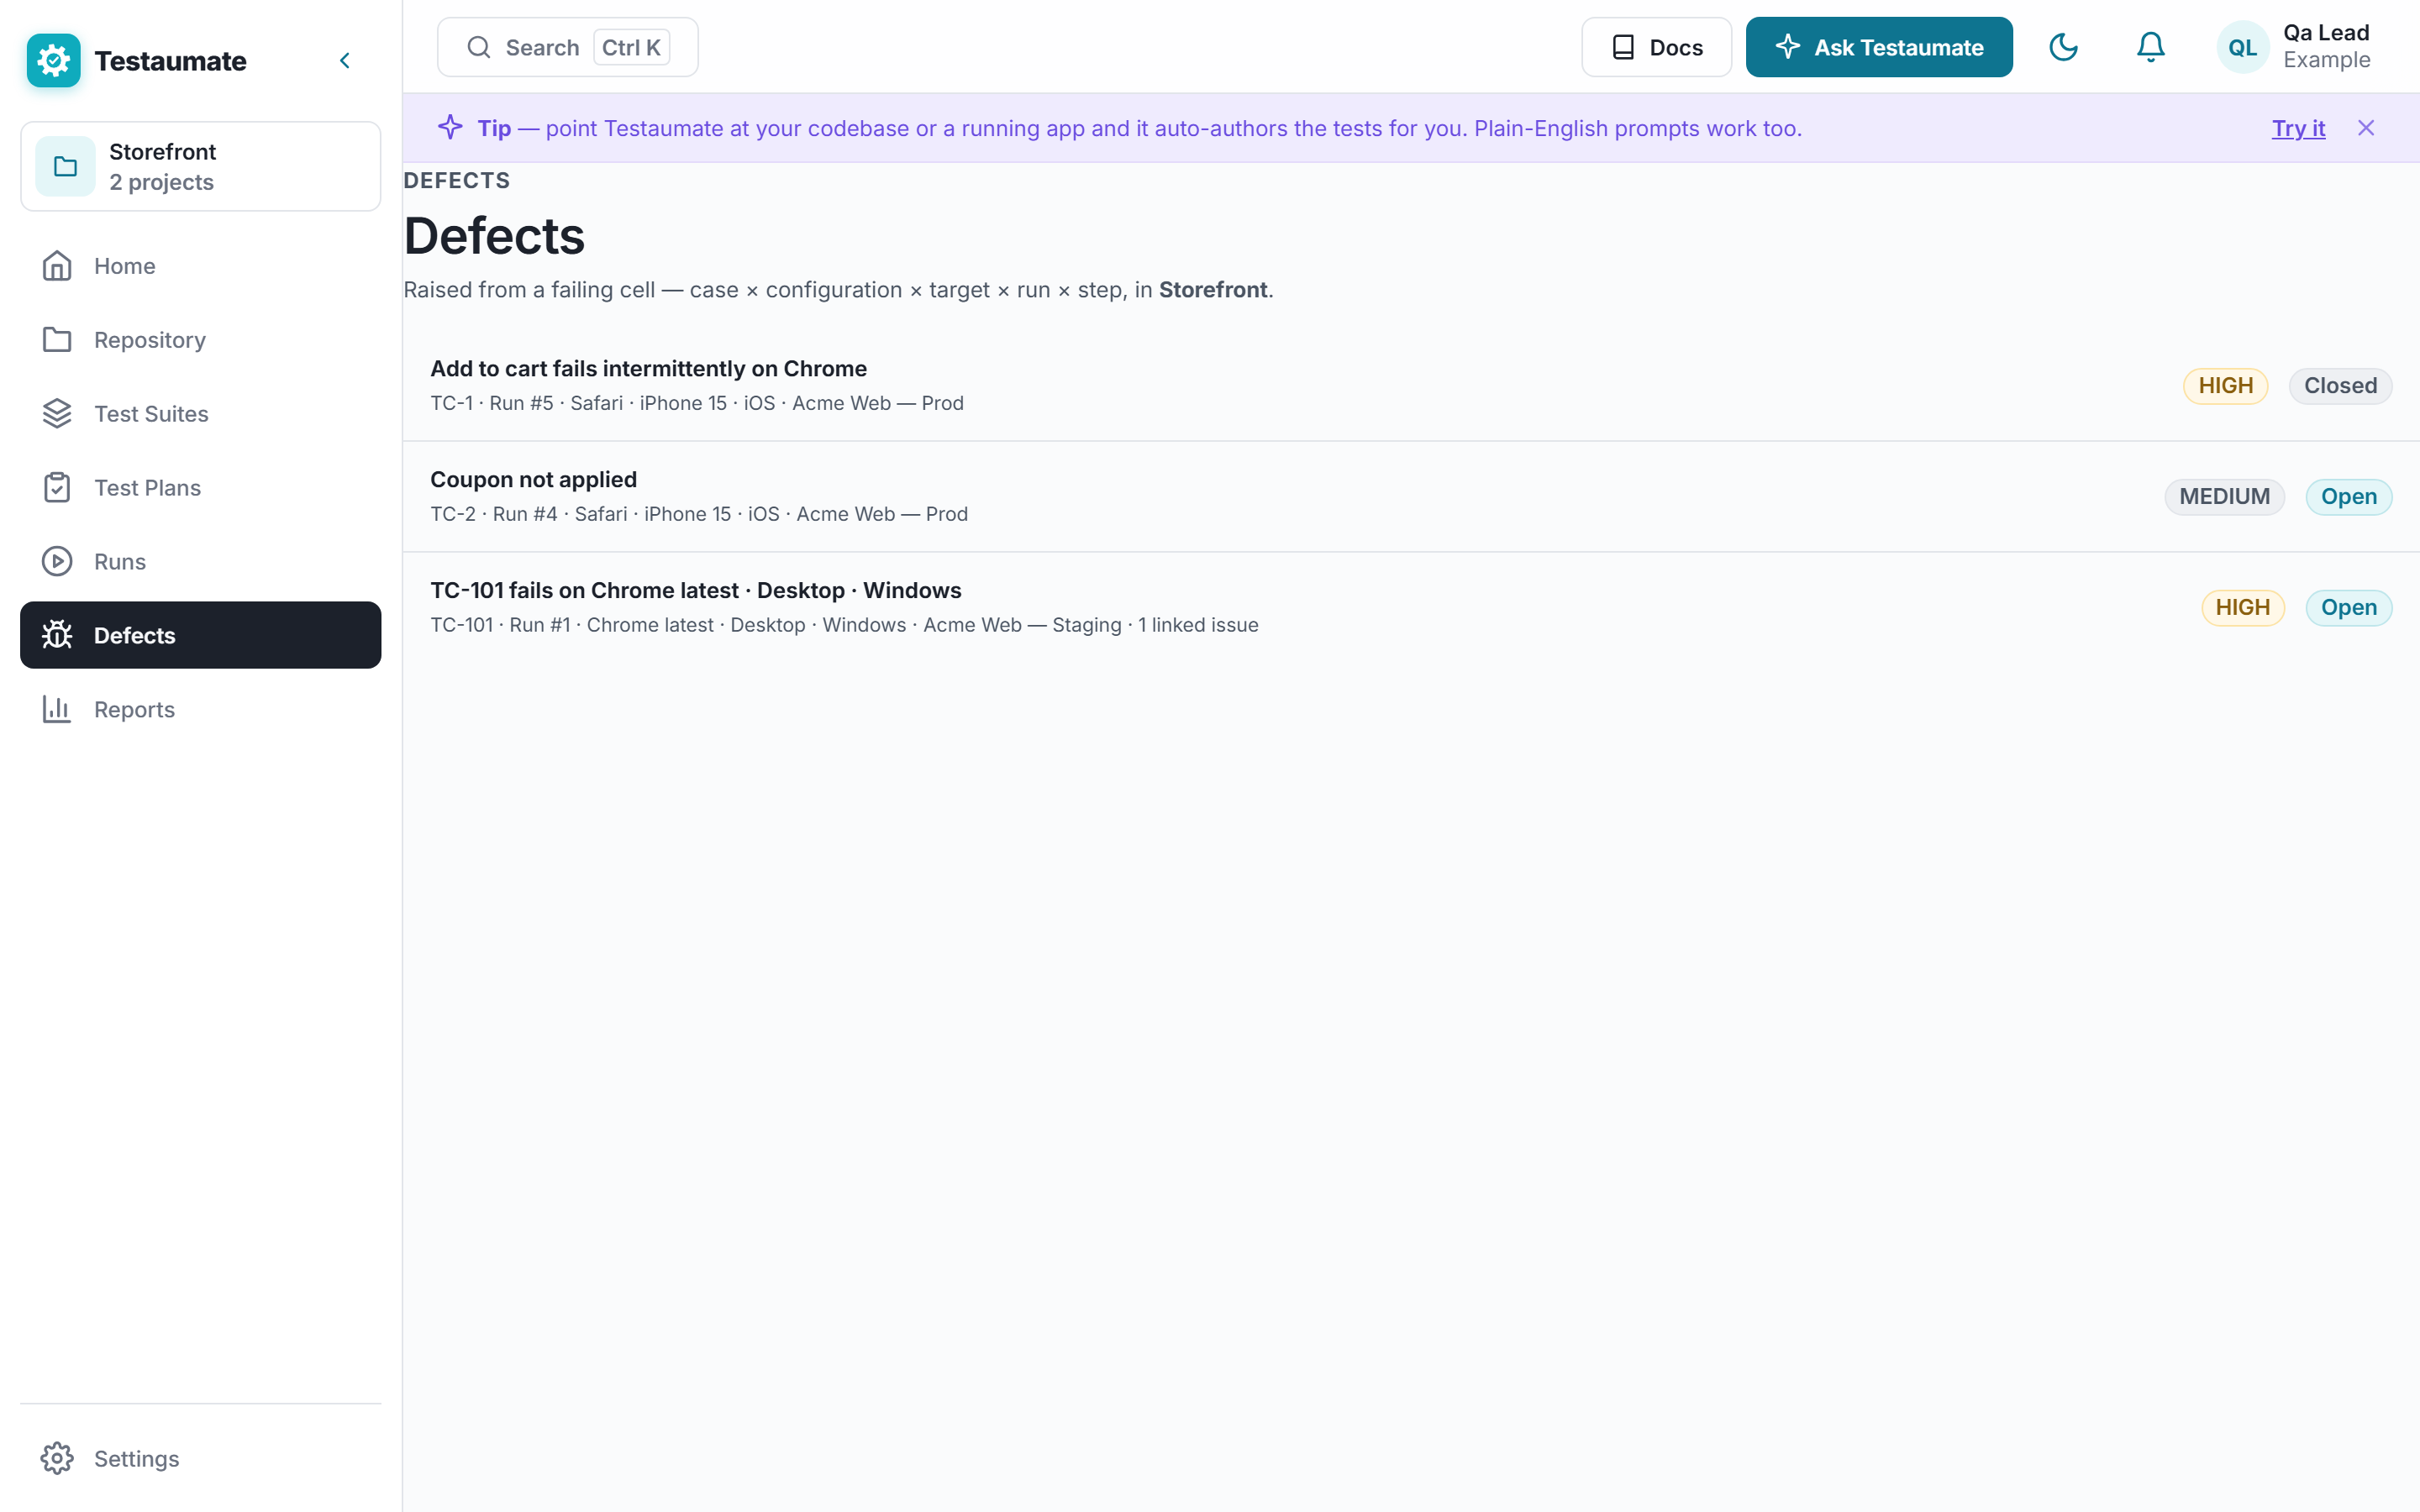Click the Storefront folder icon

click(65, 166)
